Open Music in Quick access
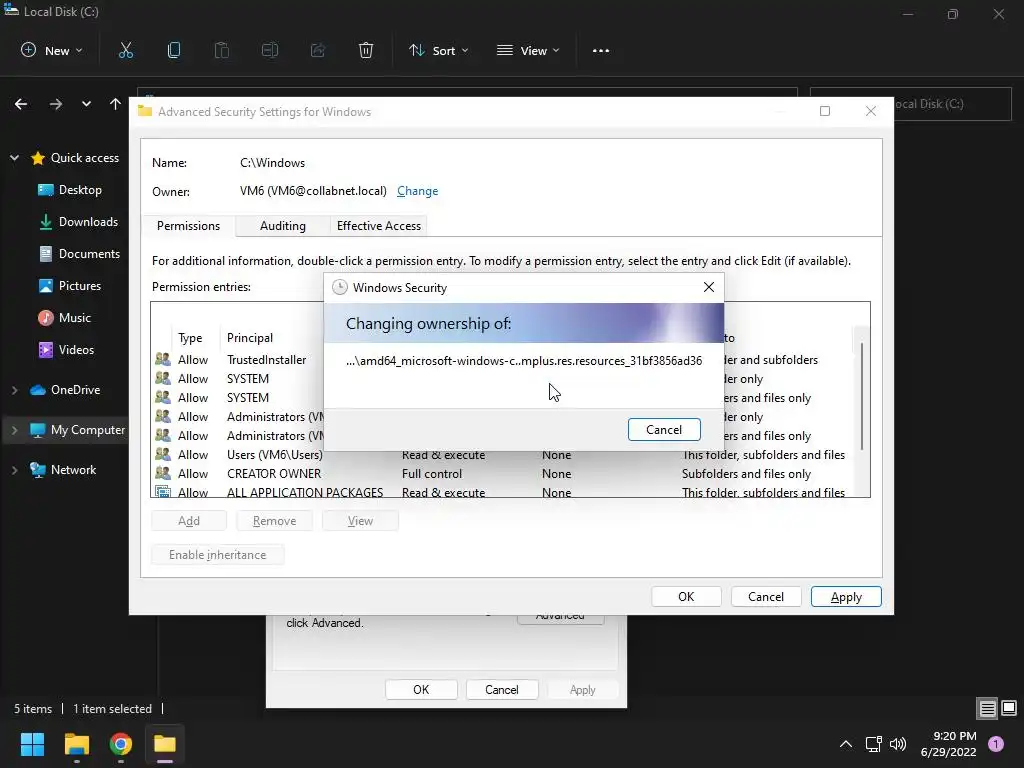This screenshot has width=1024, height=768. [64, 318]
